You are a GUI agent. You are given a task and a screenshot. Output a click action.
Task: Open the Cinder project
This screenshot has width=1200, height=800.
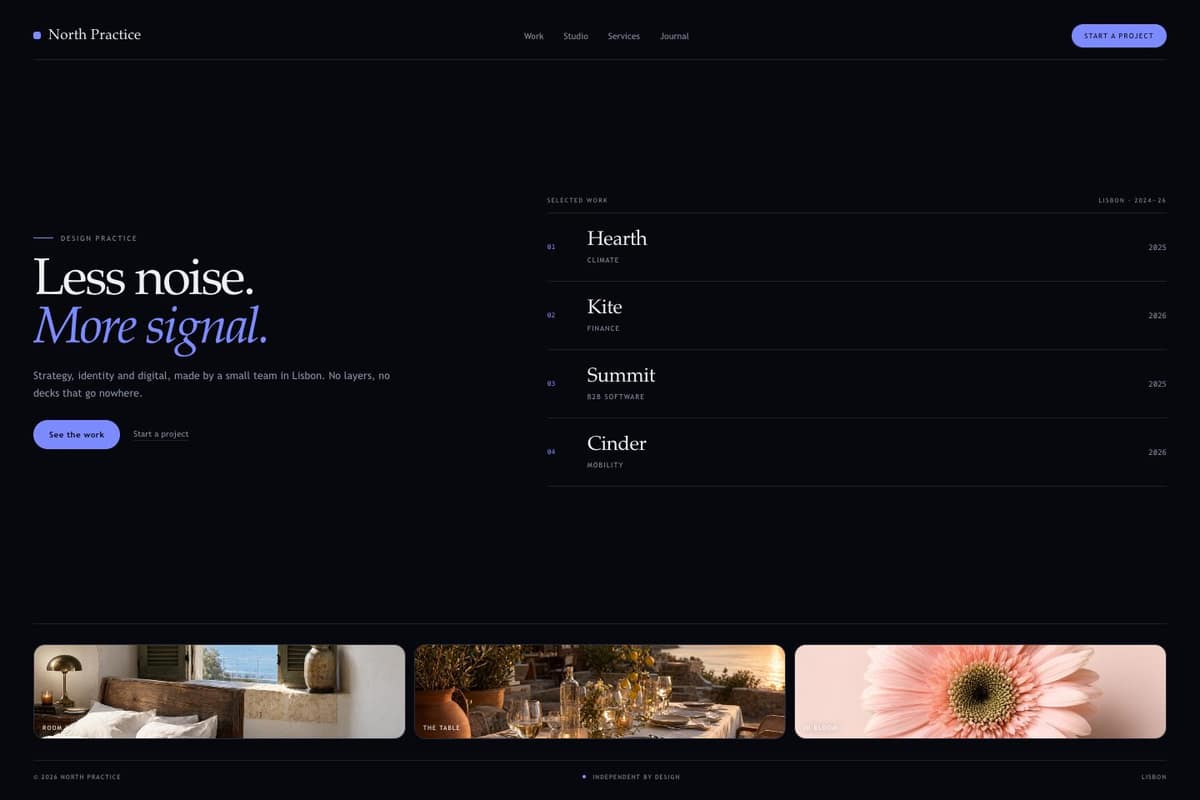856,452
